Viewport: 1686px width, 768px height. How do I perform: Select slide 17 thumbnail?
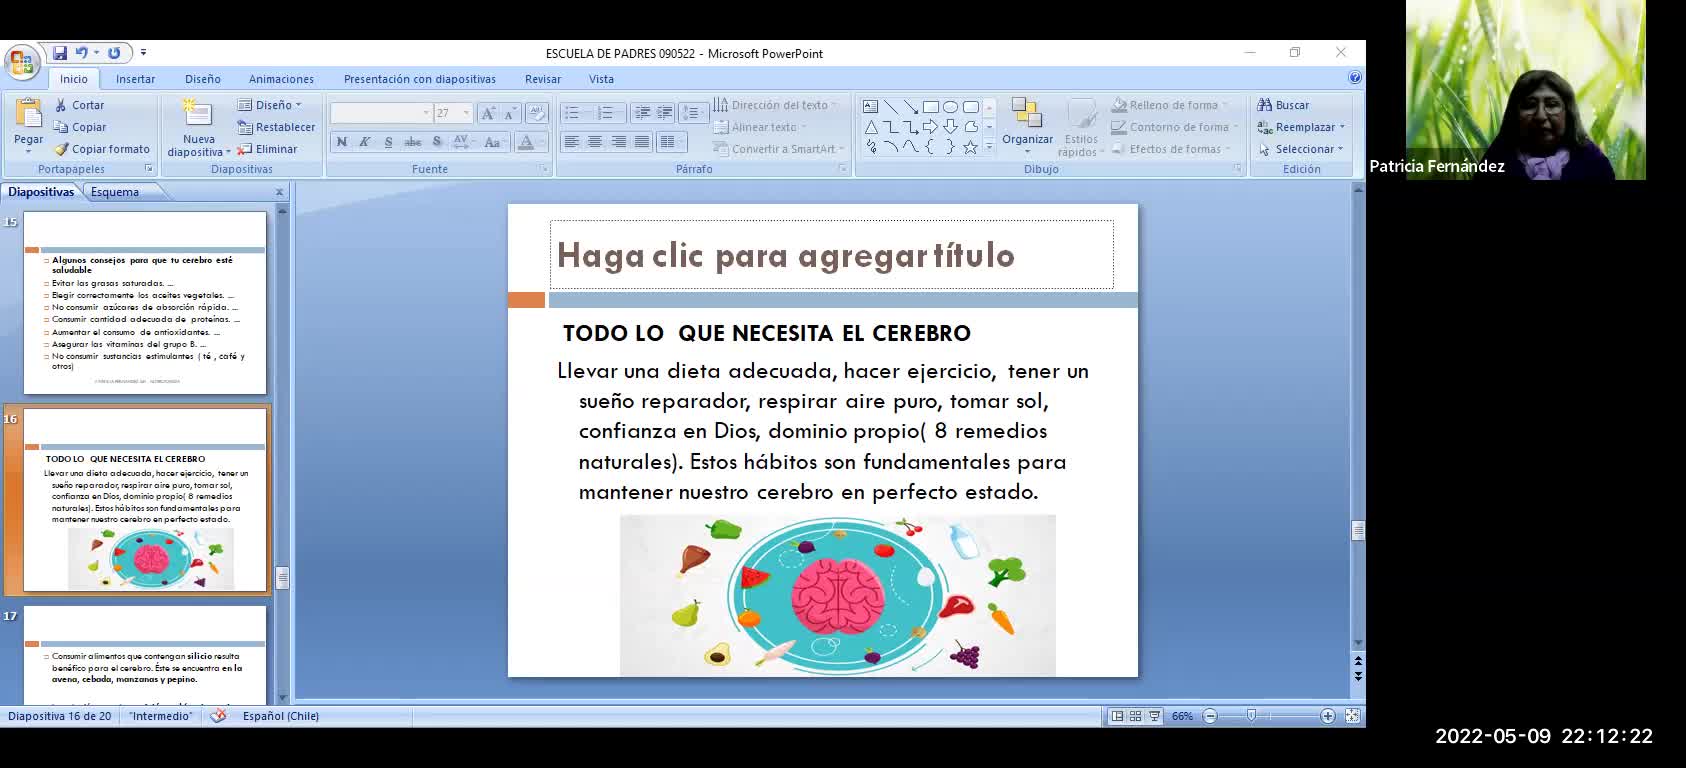point(145,654)
